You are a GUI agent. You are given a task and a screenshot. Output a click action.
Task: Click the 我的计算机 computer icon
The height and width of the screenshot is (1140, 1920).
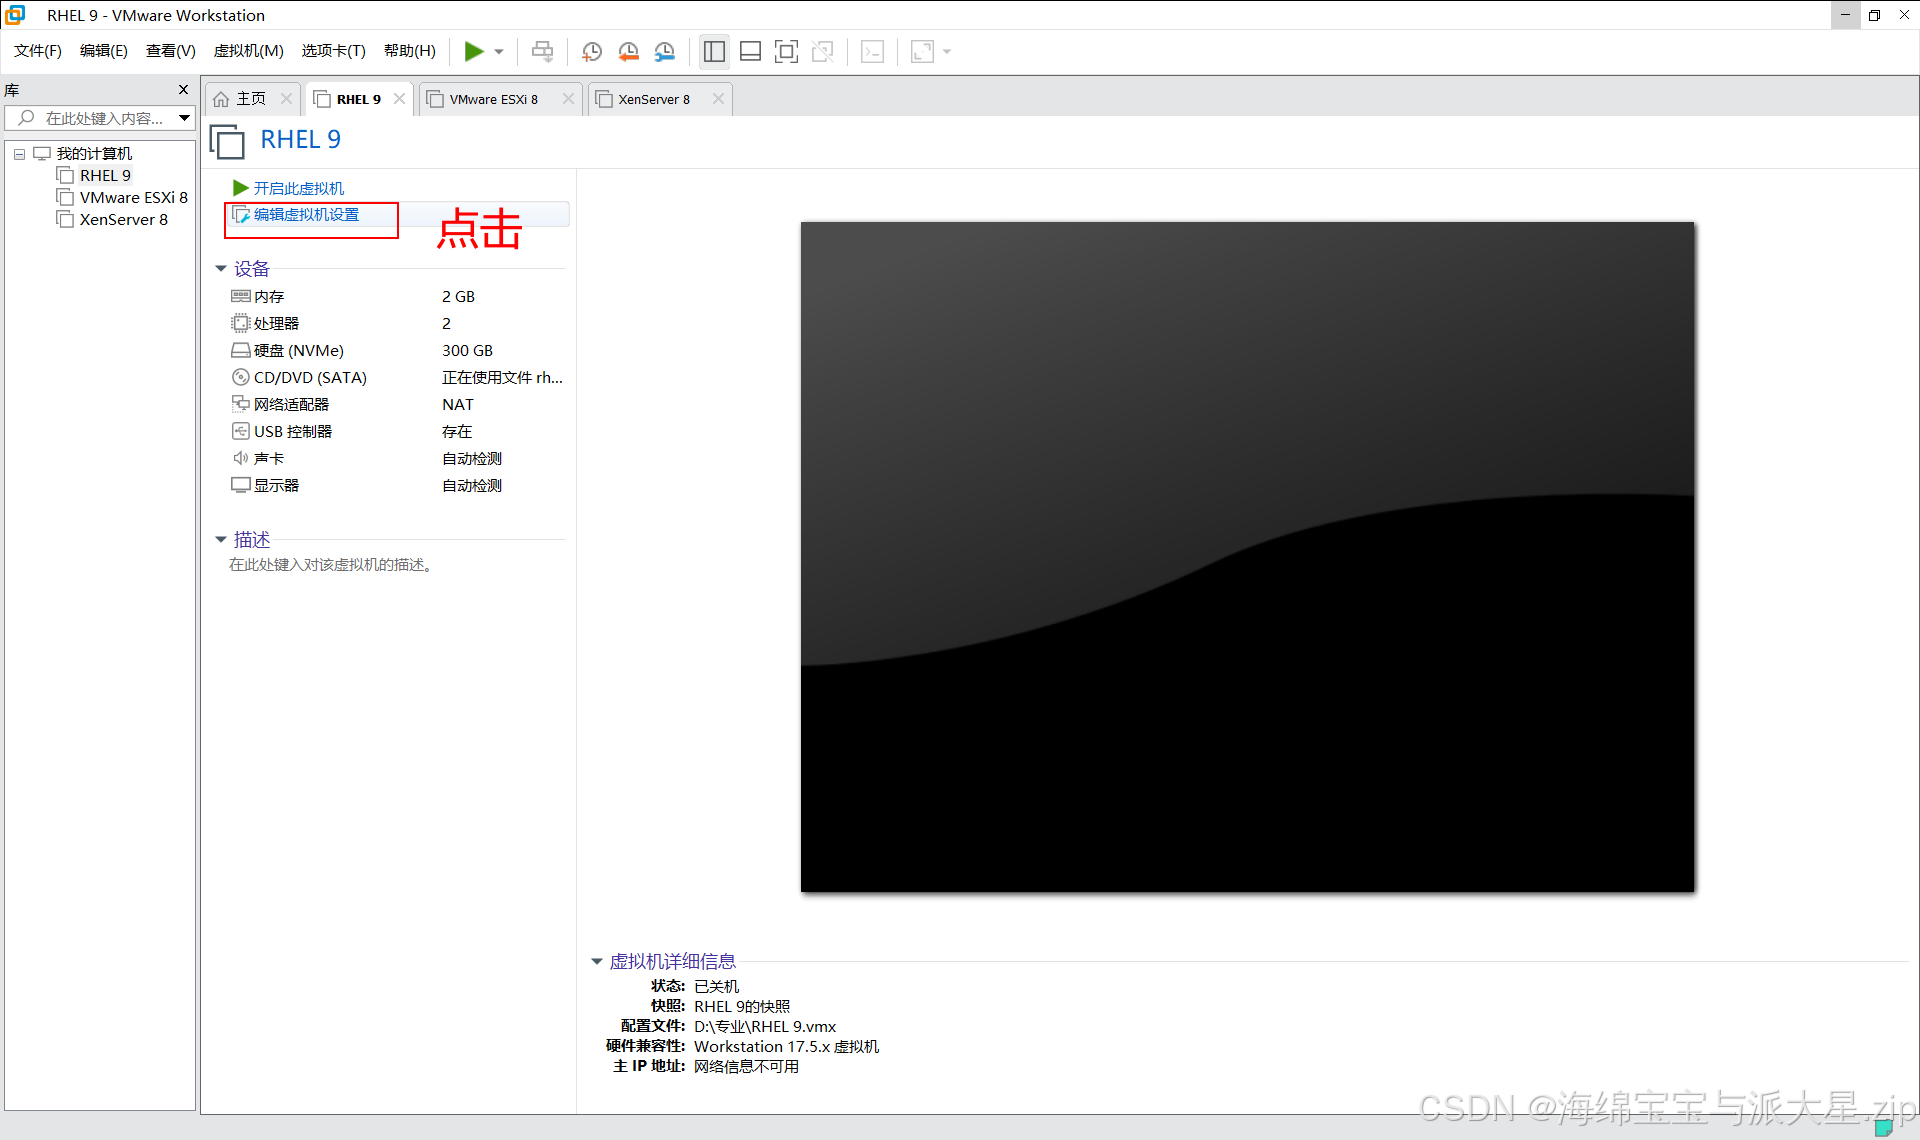coord(42,153)
